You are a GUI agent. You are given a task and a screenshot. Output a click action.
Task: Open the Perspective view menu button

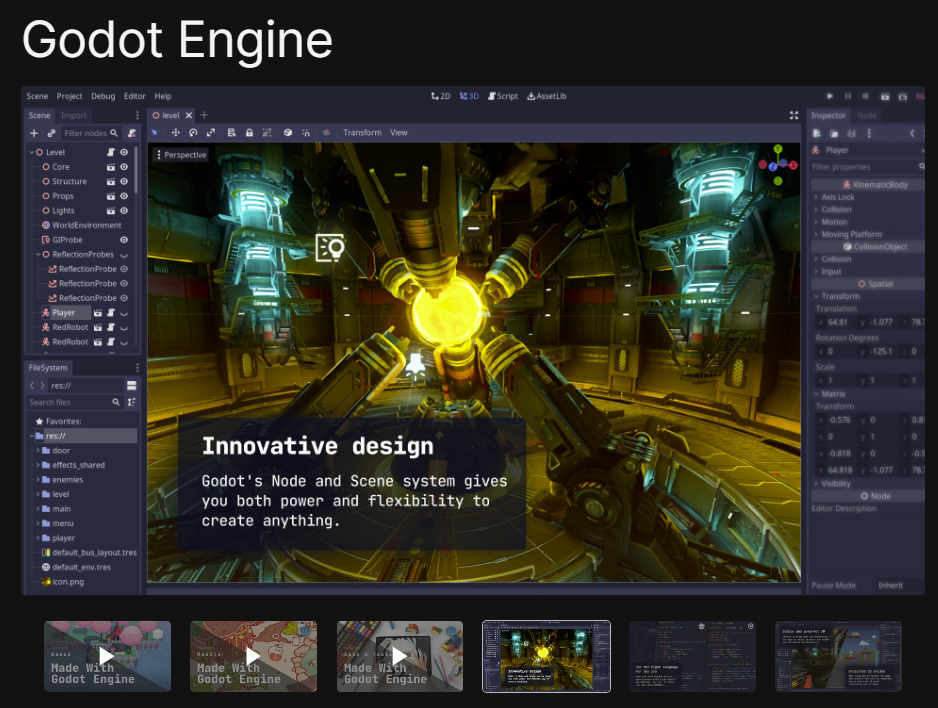click(181, 155)
